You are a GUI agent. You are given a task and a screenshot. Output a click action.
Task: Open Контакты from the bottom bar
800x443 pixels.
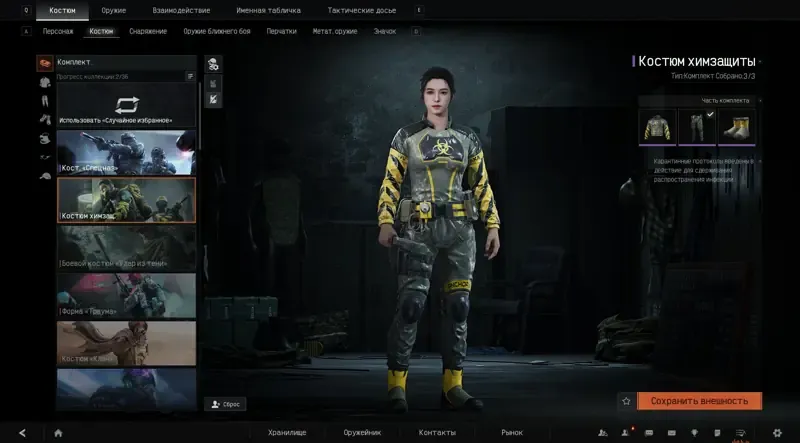click(x=437, y=433)
